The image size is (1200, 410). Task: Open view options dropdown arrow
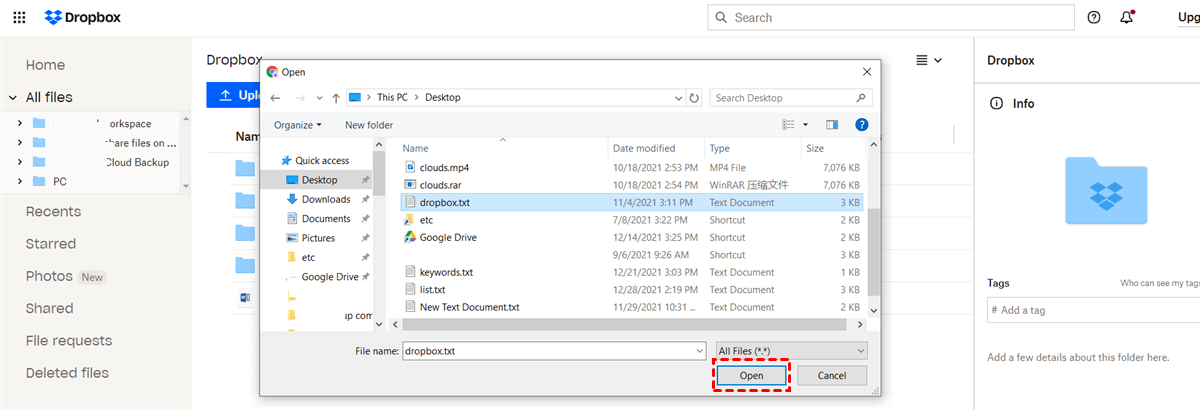(x=805, y=125)
